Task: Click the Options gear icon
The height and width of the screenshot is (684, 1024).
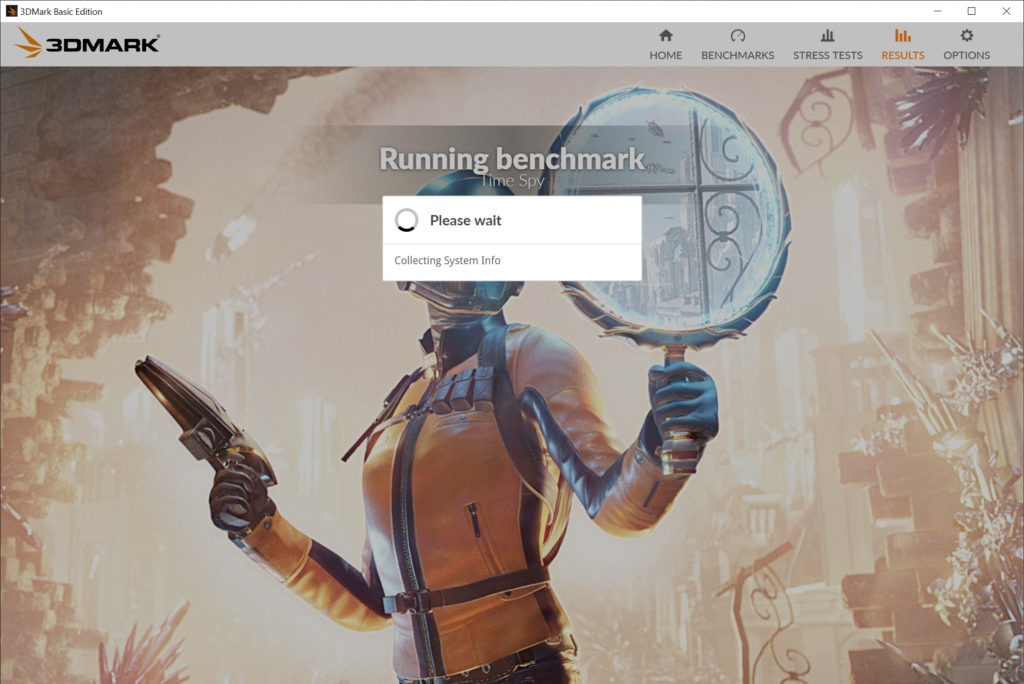Action: coord(967,35)
